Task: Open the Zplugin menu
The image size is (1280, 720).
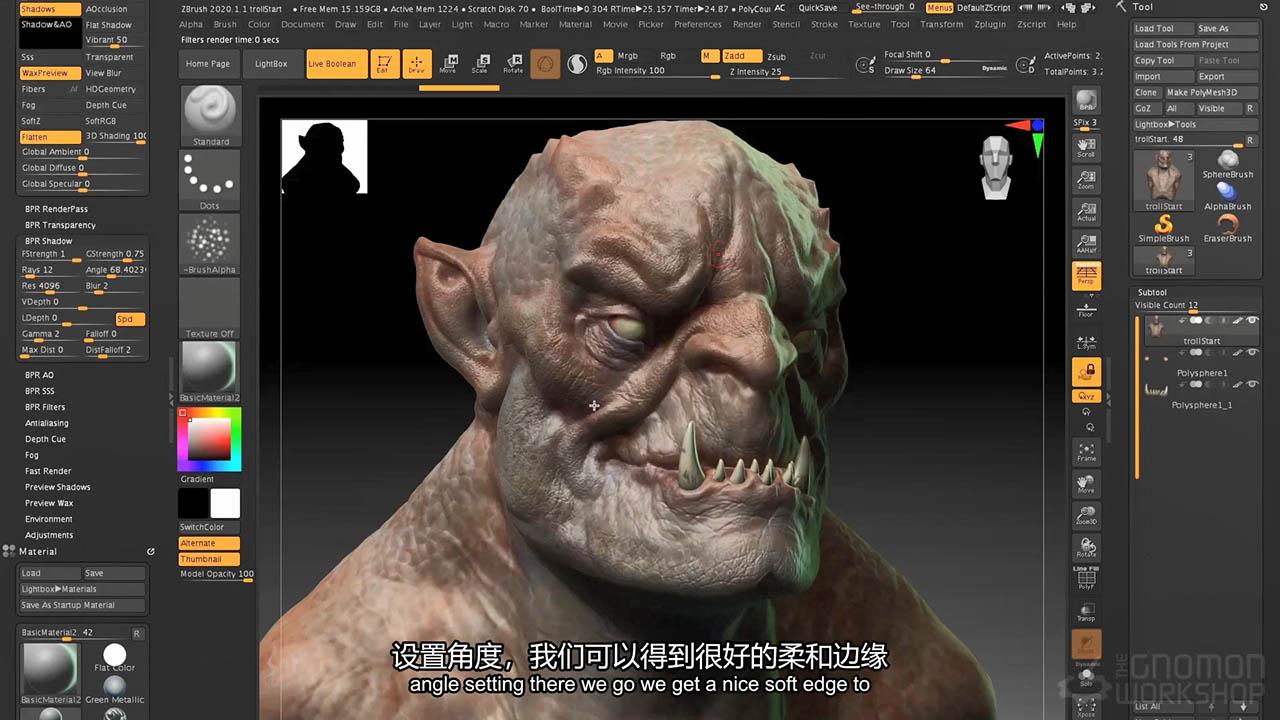Action: [989, 24]
